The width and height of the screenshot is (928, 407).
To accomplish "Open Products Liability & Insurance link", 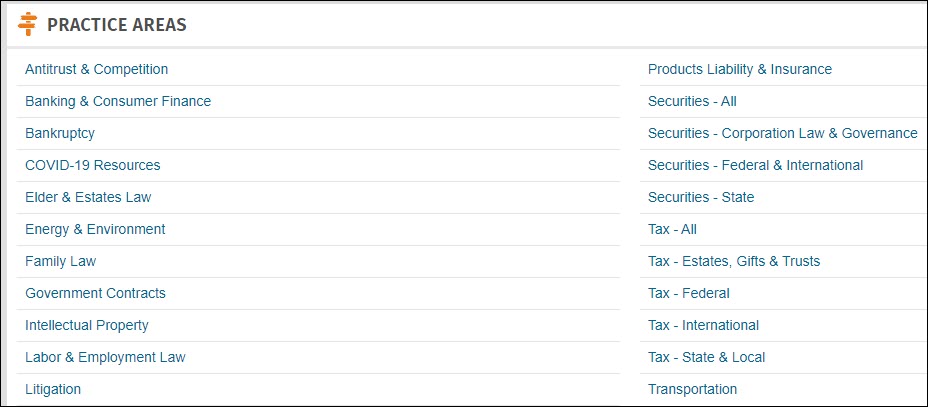I will click(740, 69).
